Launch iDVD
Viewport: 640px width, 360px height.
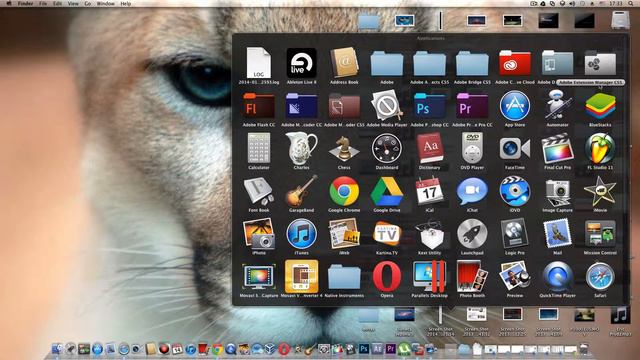click(515, 192)
